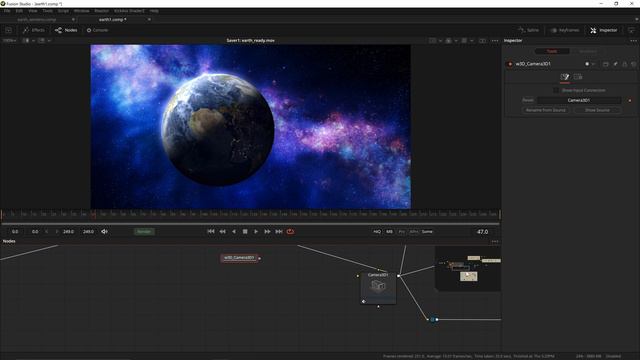Mute the audio speaker icon
This screenshot has width=640, height=360.
click(x=104, y=231)
